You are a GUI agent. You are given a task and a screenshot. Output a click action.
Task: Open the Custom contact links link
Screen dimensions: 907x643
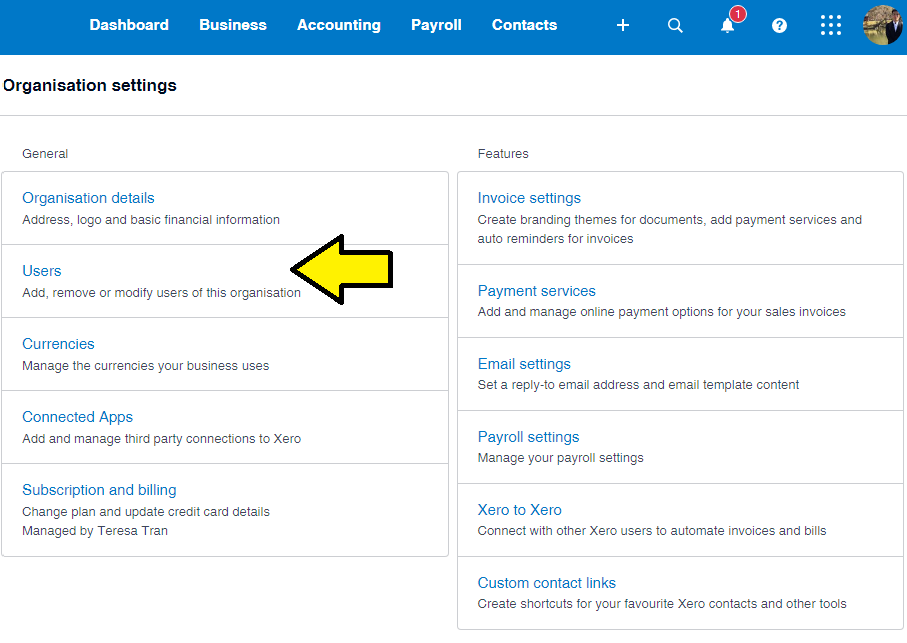[x=547, y=582]
